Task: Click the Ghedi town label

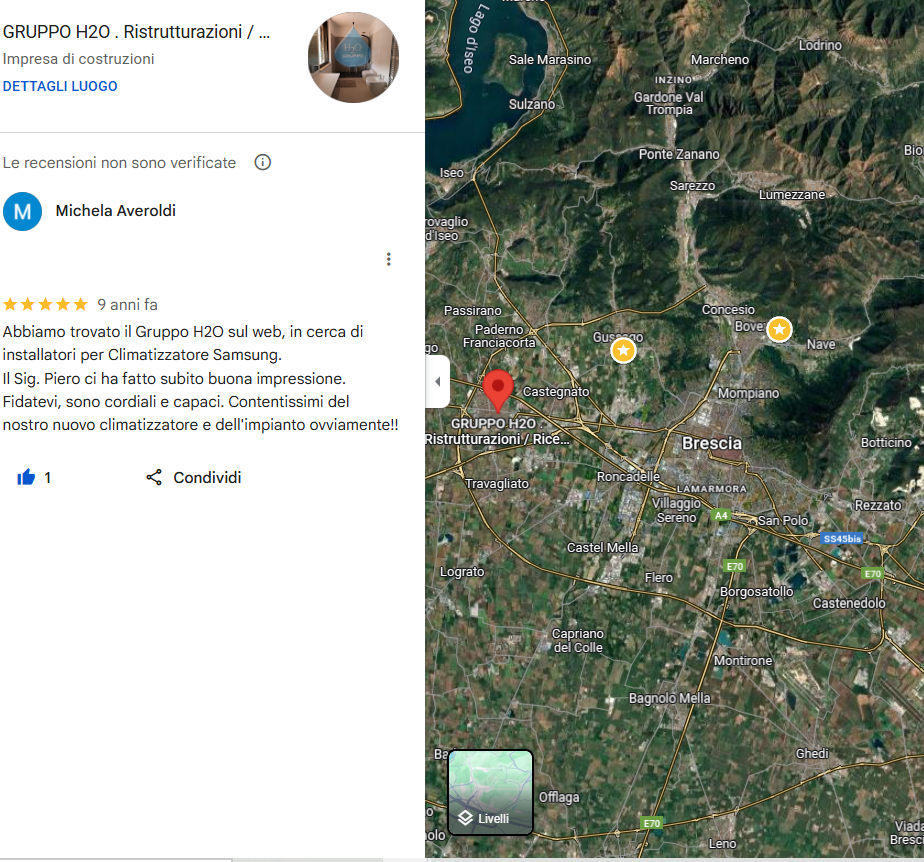Action: [812, 754]
